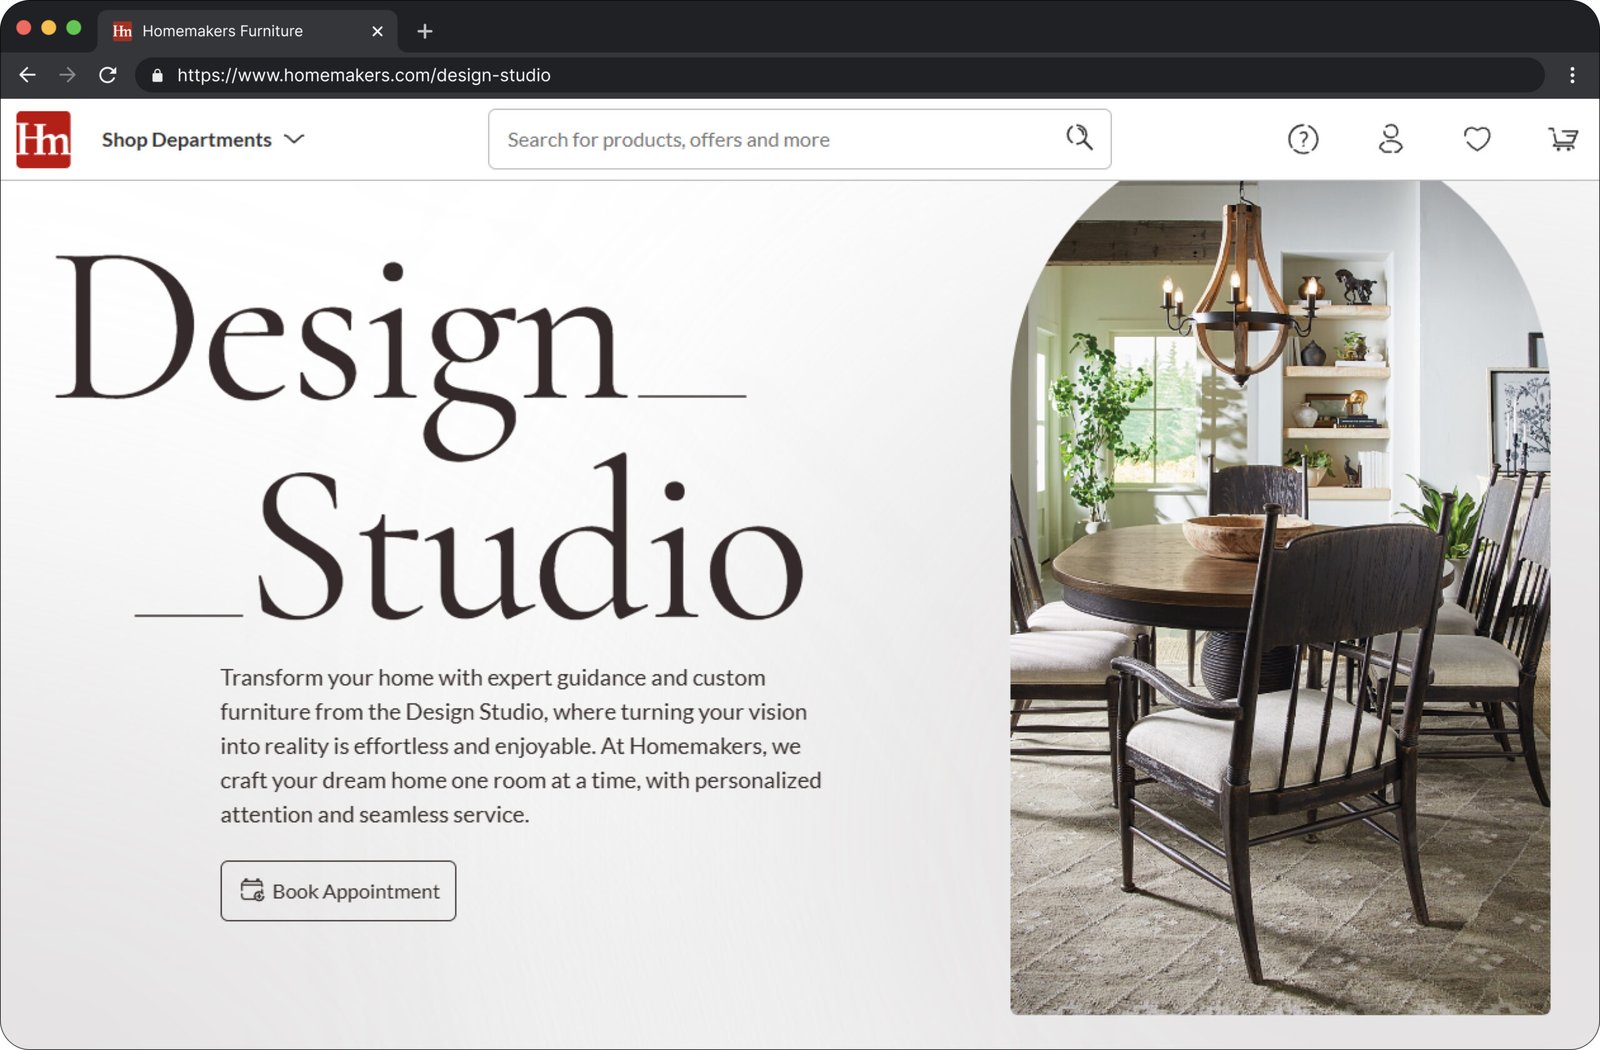
Task: Click the browser forward arrow
Action: pos(67,75)
